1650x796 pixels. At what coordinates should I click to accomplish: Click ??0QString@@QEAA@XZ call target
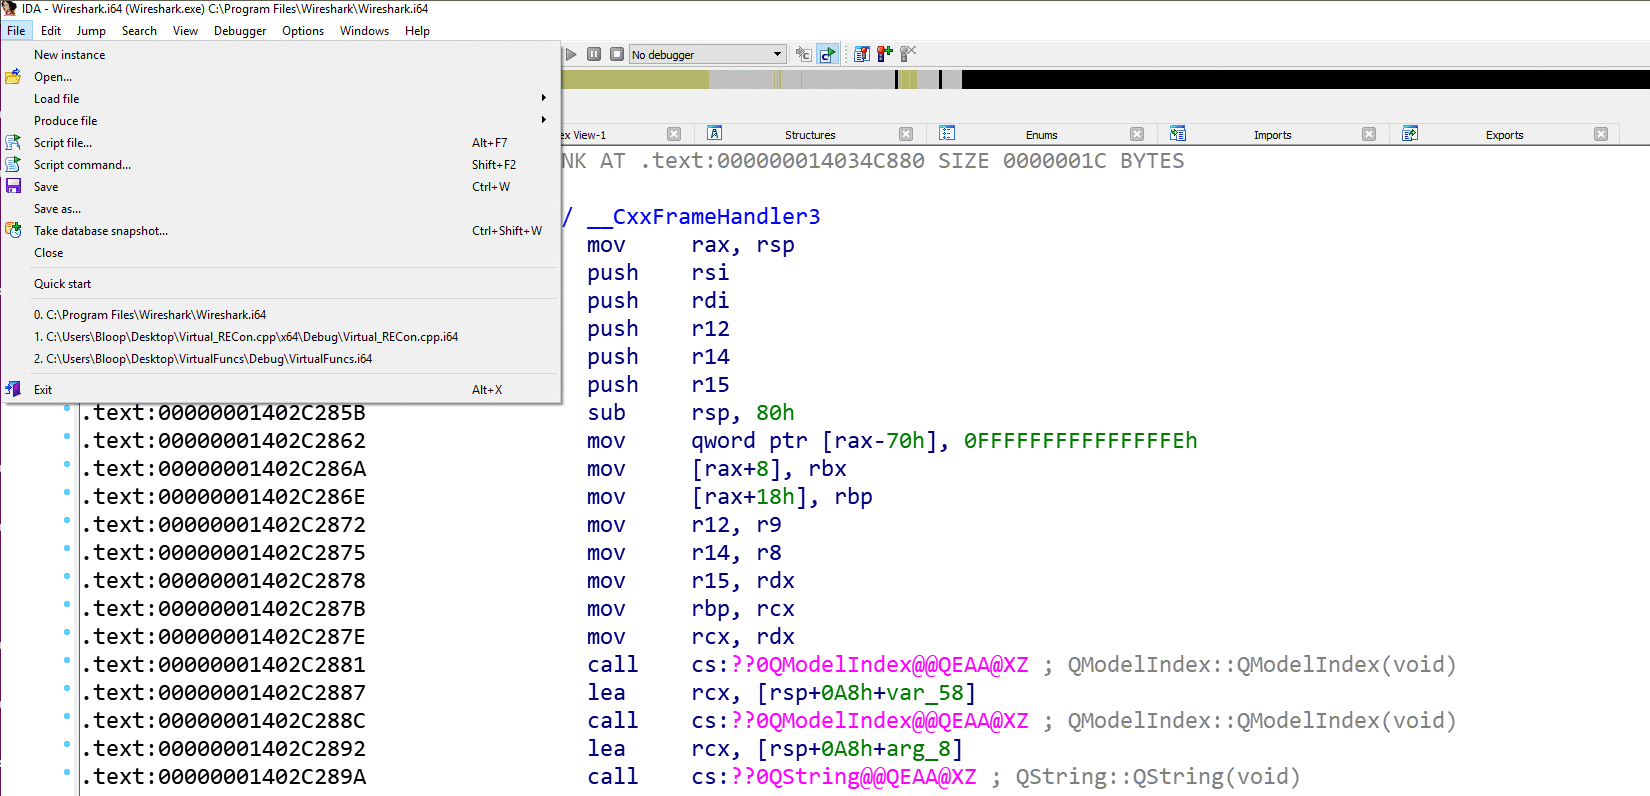coord(854,777)
